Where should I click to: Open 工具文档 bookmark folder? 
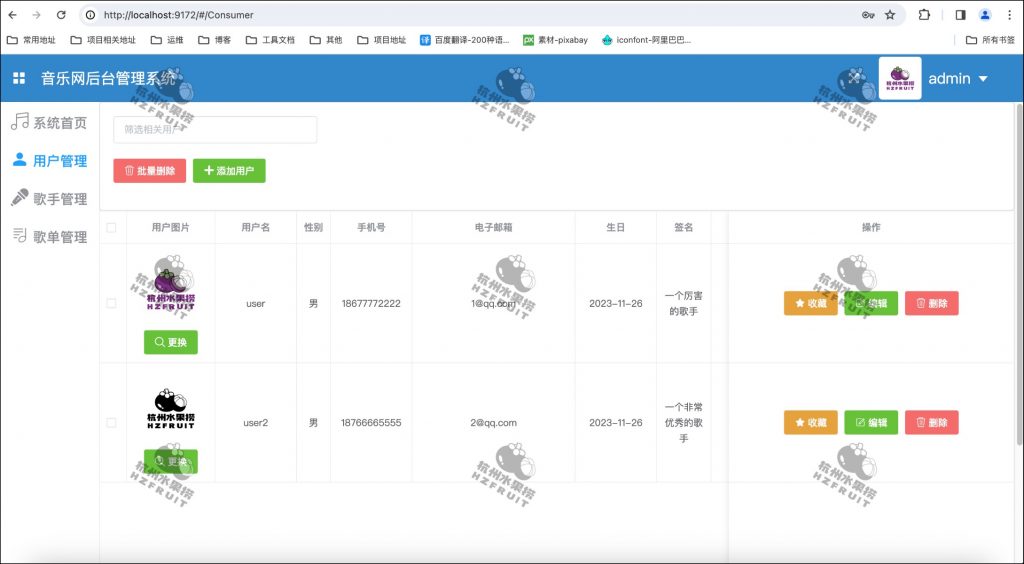tap(270, 40)
